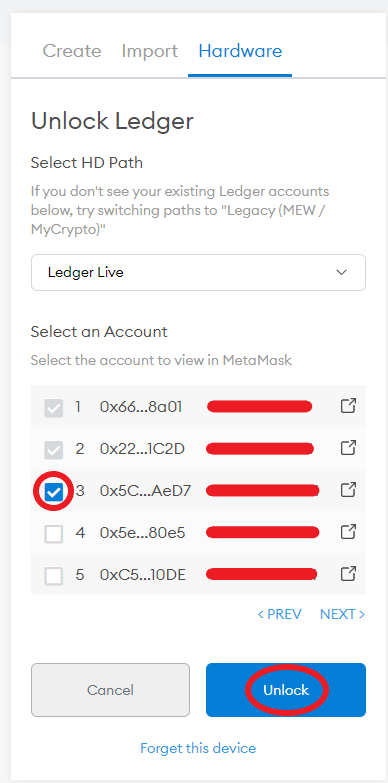The image size is (388, 783).
Task: Open account 1 external link icon
Action: pos(348,405)
